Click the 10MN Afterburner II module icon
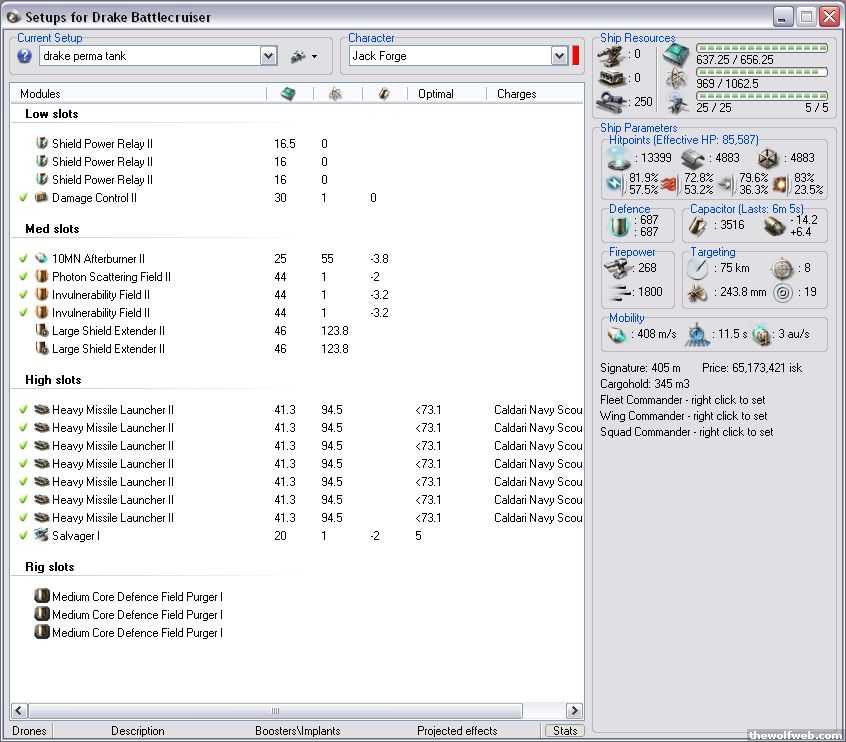846x742 pixels. pos(42,259)
